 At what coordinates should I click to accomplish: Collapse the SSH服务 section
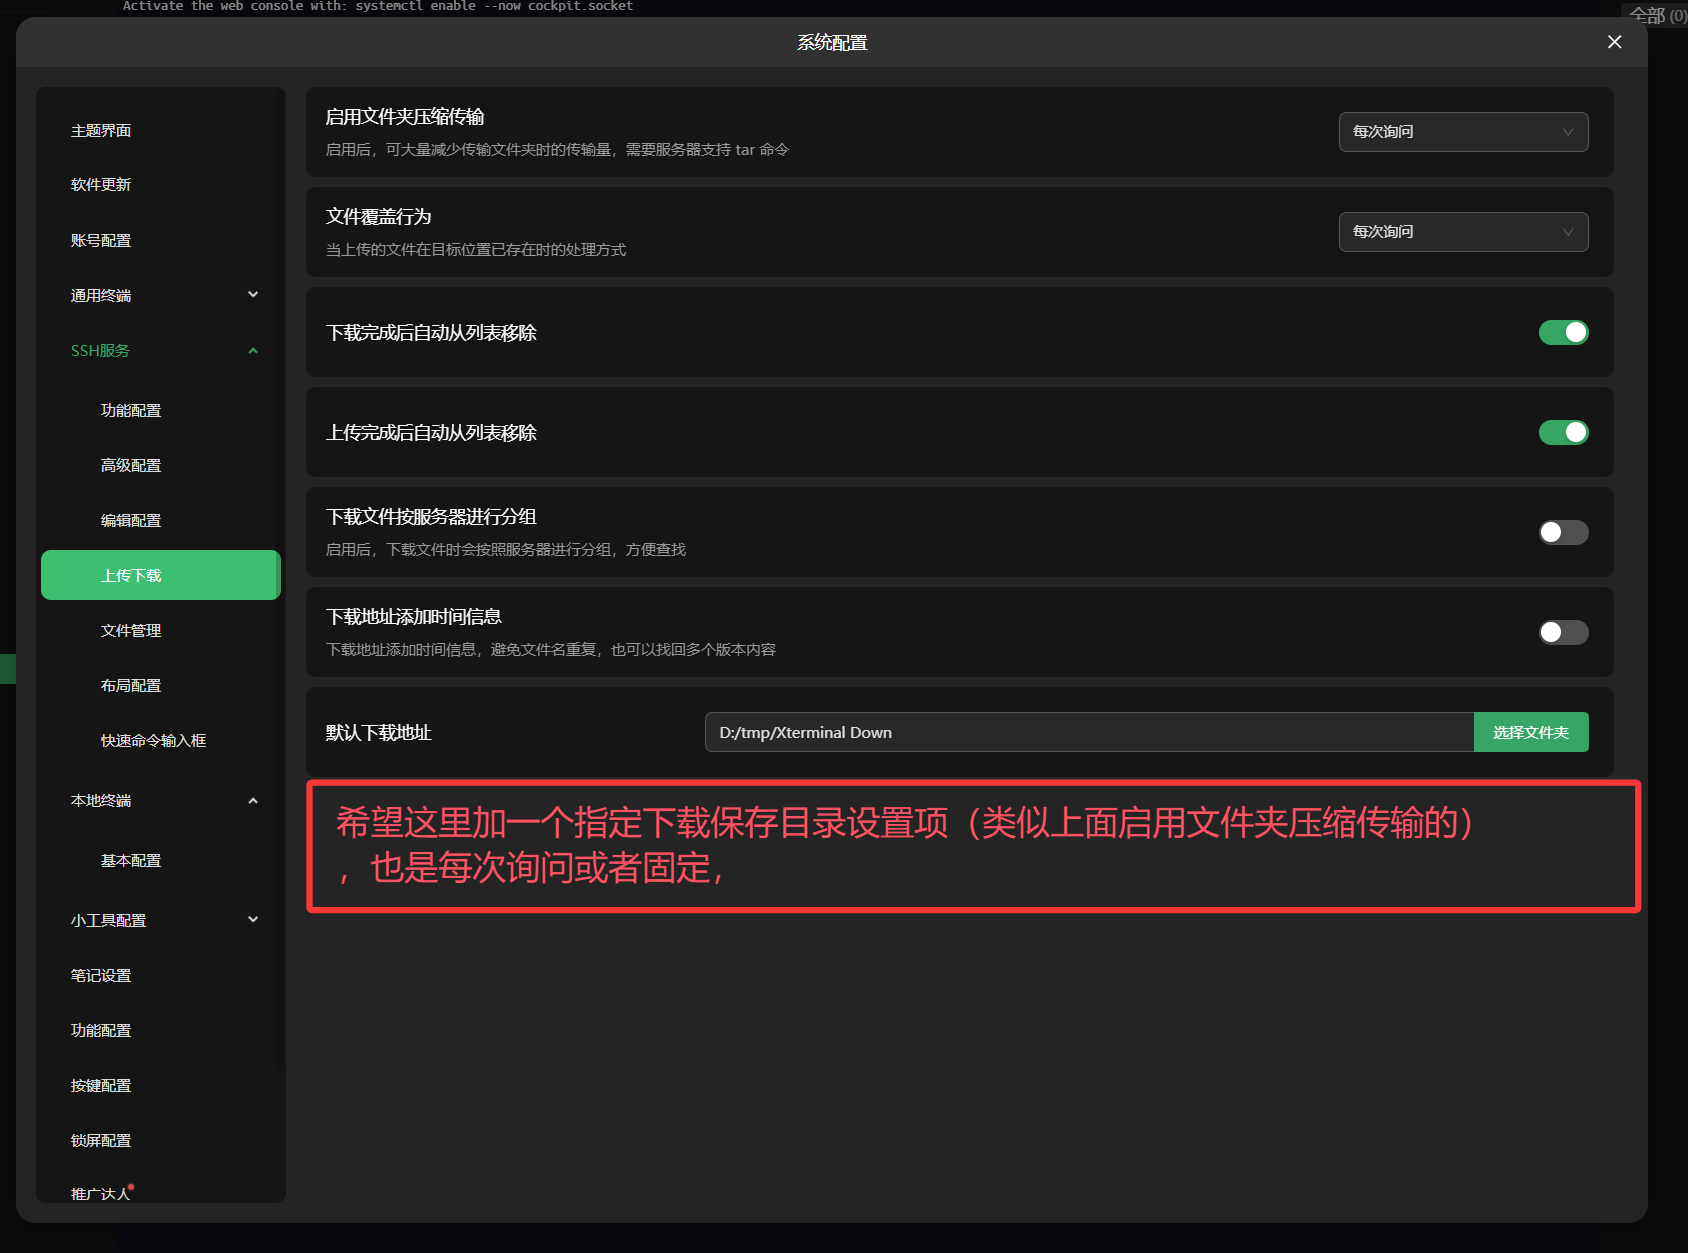click(x=160, y=350)
